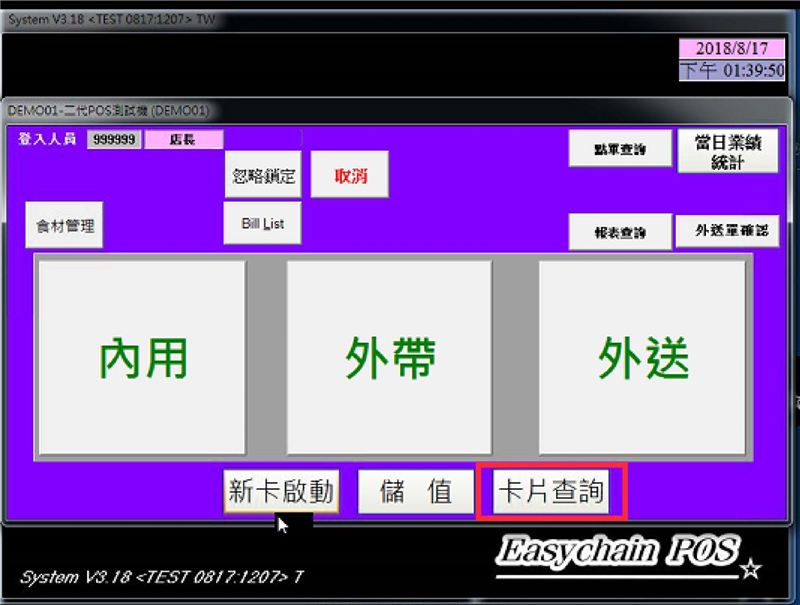Click 外送單確認 delivery order confirmation

pos(727,231)
